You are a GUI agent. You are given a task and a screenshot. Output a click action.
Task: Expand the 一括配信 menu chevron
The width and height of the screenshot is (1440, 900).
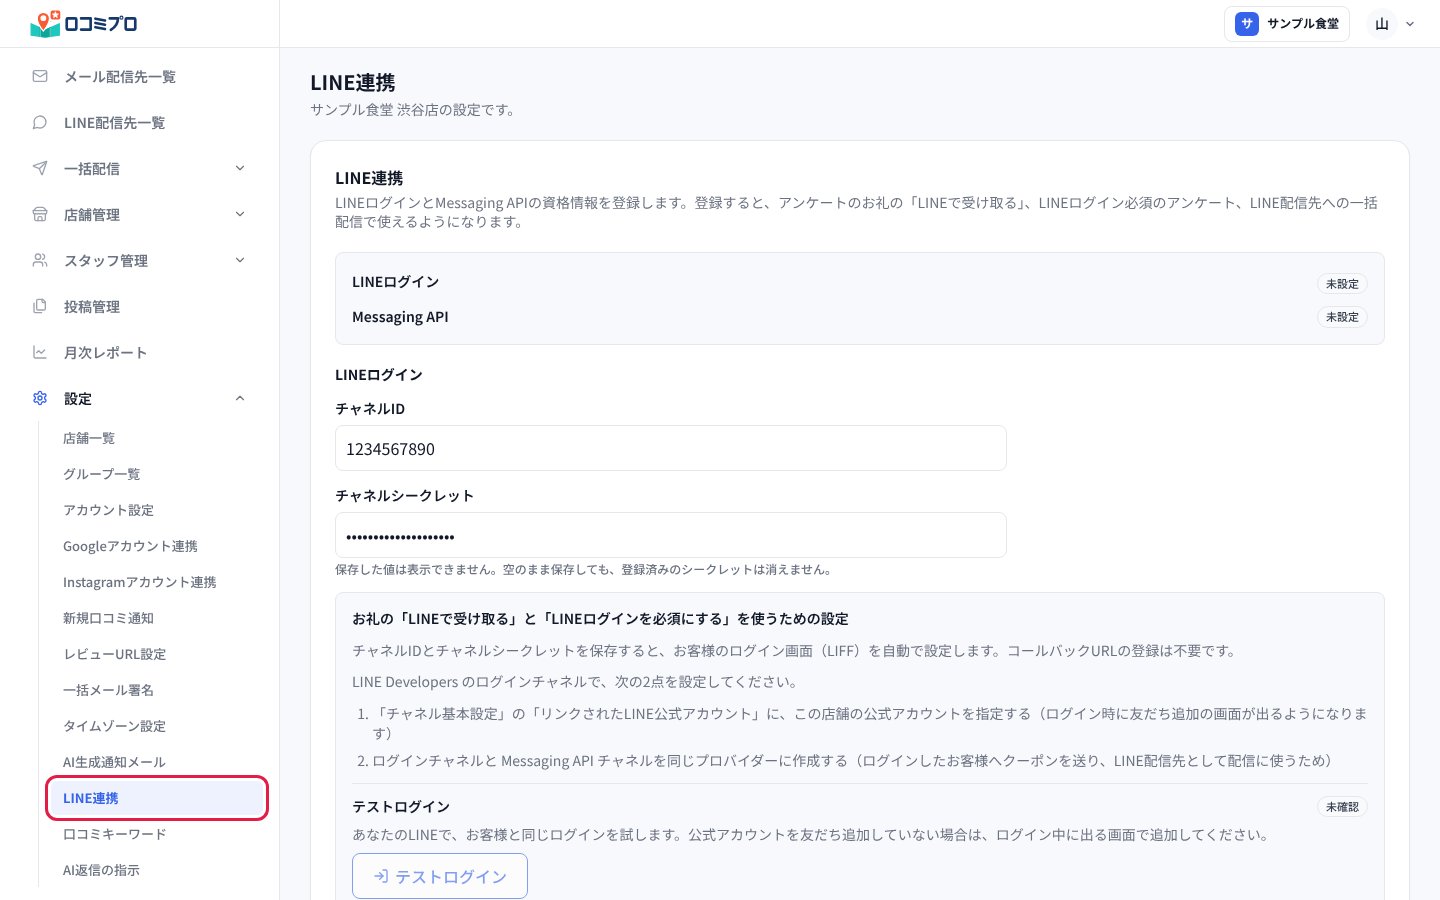tap(240, 168)
